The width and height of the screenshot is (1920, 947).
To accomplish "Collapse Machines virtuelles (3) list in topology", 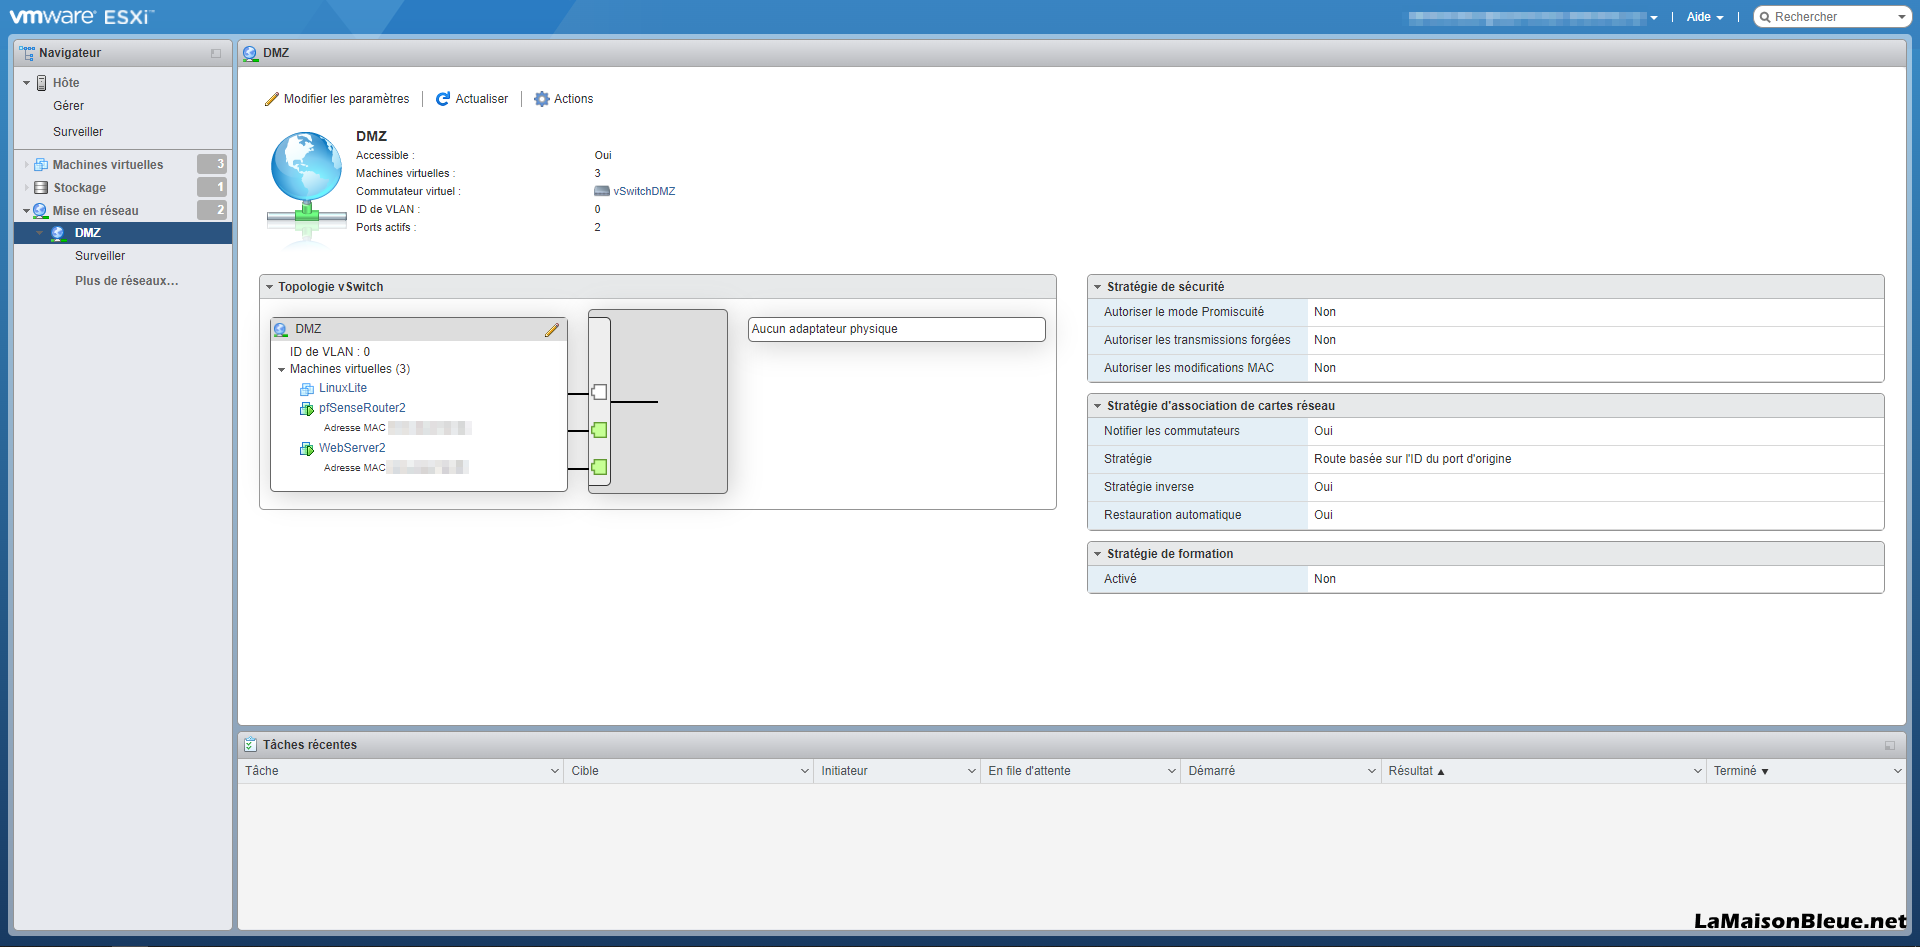I will pos(282,370).
